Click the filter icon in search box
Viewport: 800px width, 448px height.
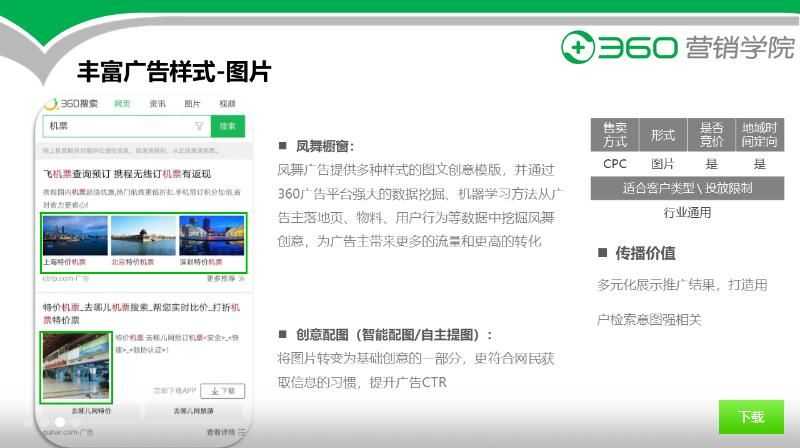[199, 126]
